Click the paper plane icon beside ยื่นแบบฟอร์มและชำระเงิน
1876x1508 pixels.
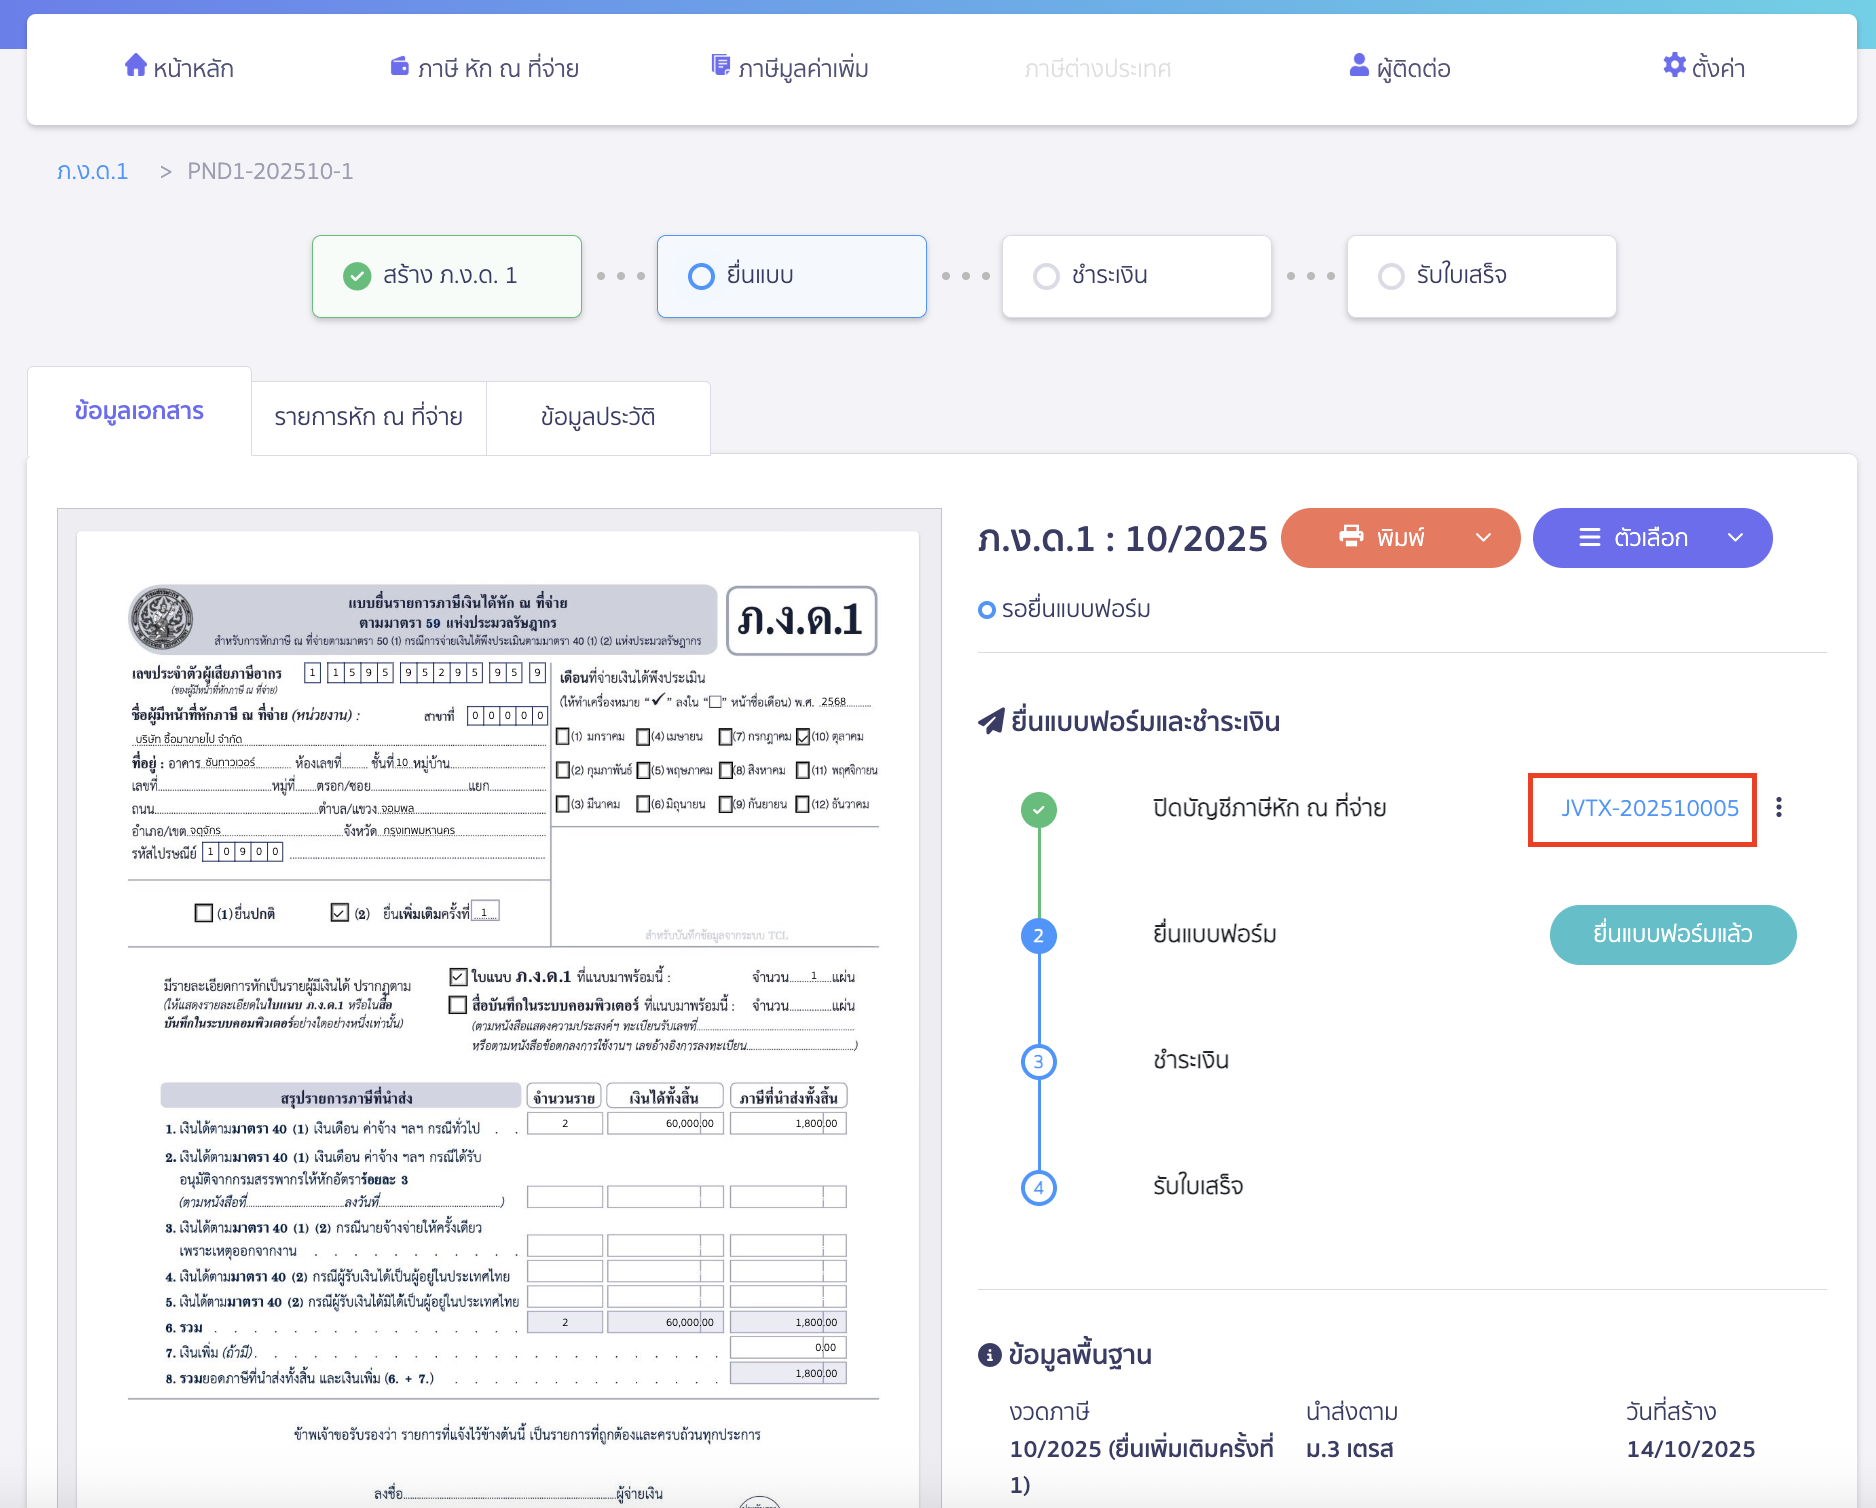986,721
